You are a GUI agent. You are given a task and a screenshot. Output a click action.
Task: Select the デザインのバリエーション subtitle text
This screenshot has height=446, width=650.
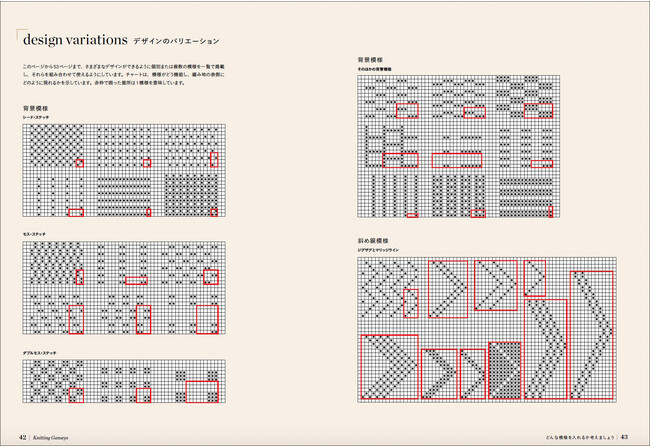(x=177, y=42)
